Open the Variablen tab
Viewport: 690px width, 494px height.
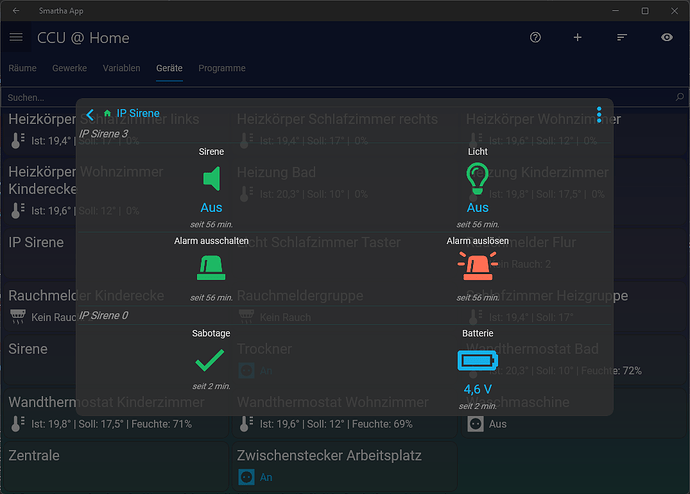click(x=121, y=68)
